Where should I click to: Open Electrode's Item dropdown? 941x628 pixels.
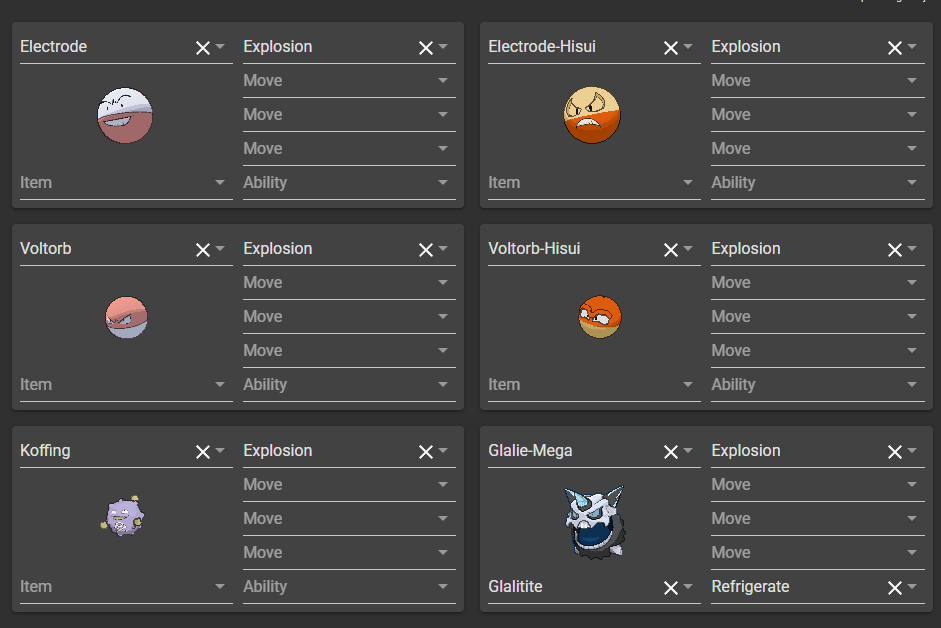click(220, 183)
